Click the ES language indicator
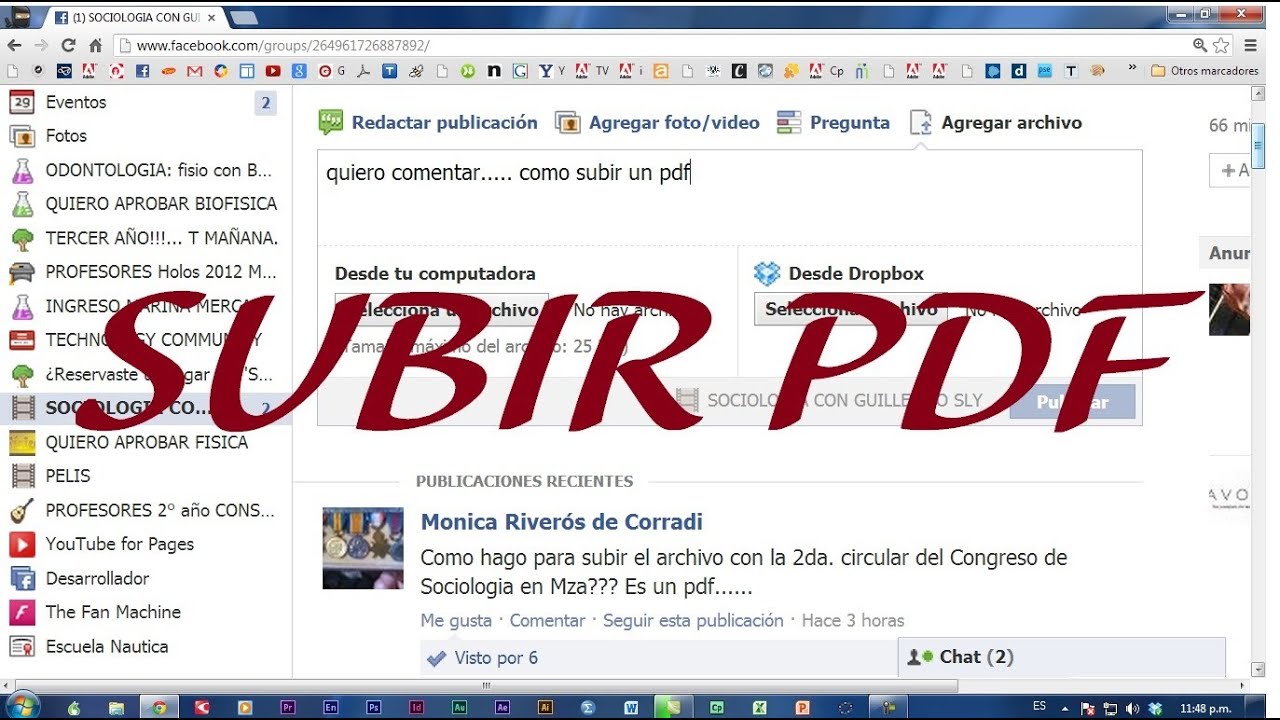 pyautogui.click(x=1040, y=706)
